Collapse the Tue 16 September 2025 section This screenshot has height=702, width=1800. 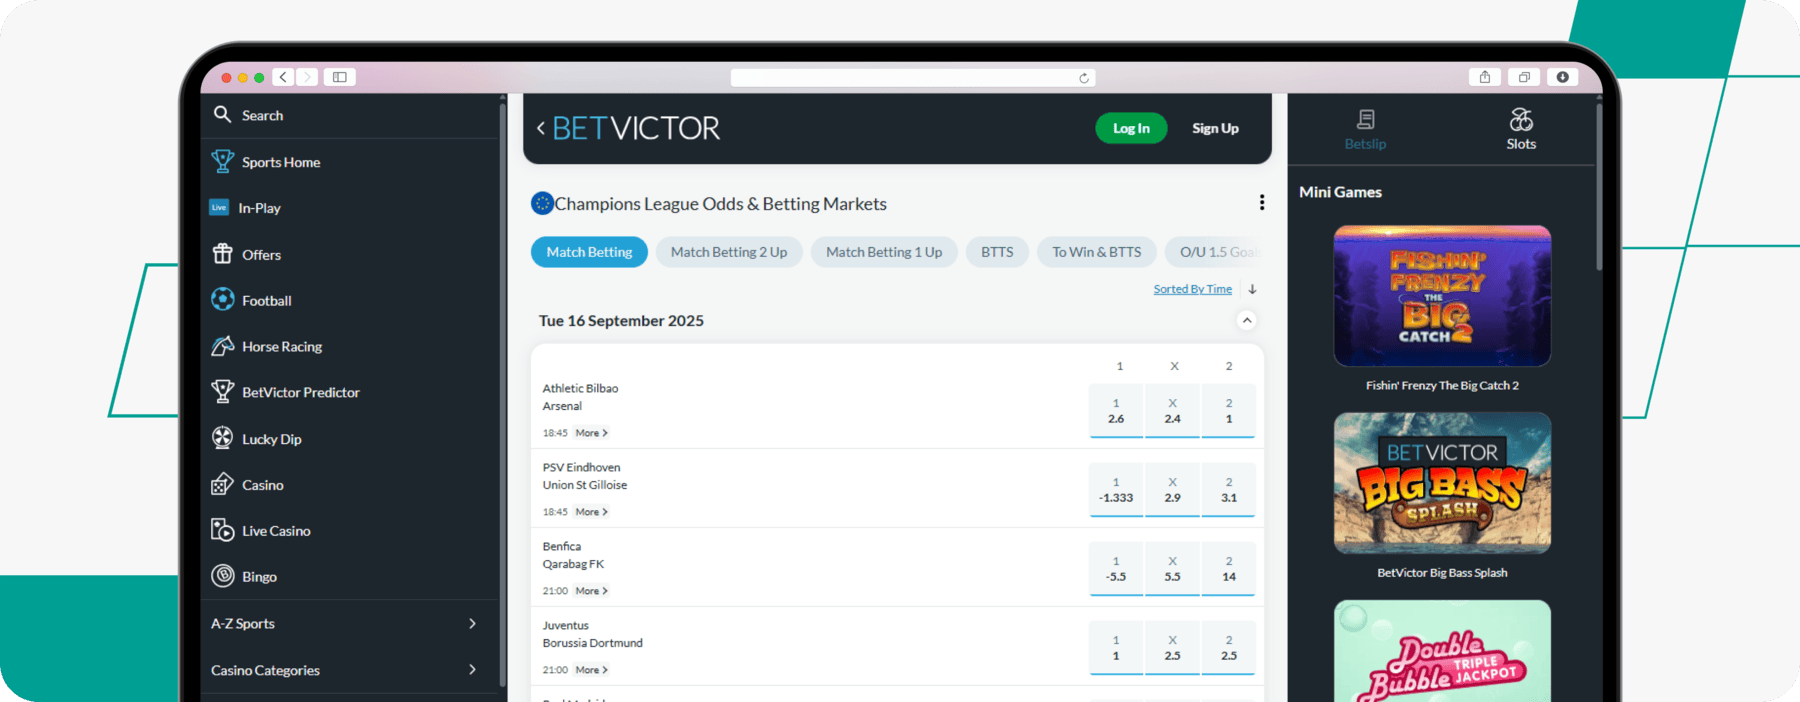1246,320
